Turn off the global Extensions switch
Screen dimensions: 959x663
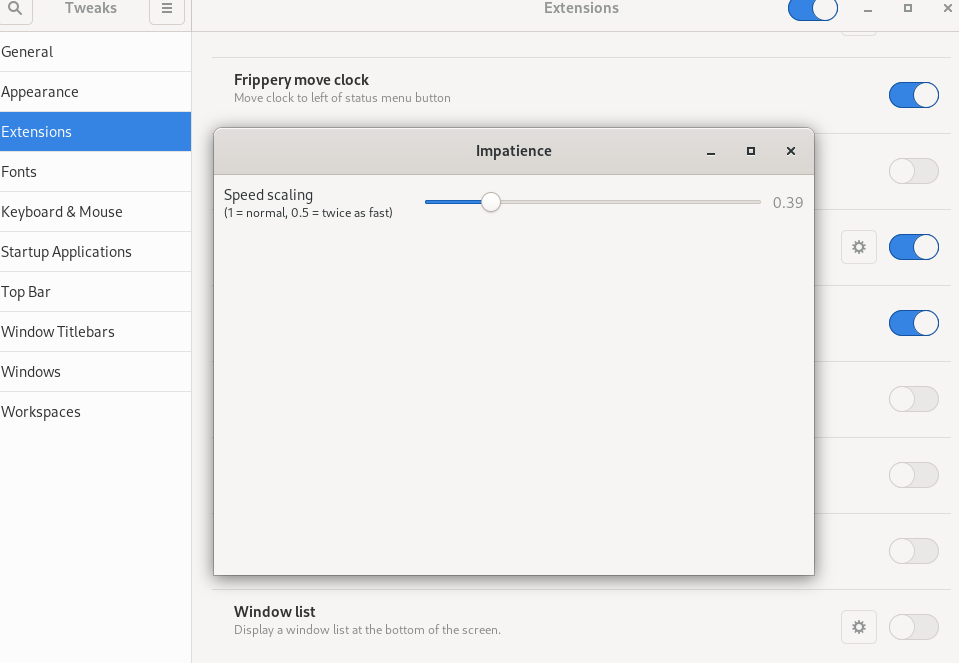812,8
